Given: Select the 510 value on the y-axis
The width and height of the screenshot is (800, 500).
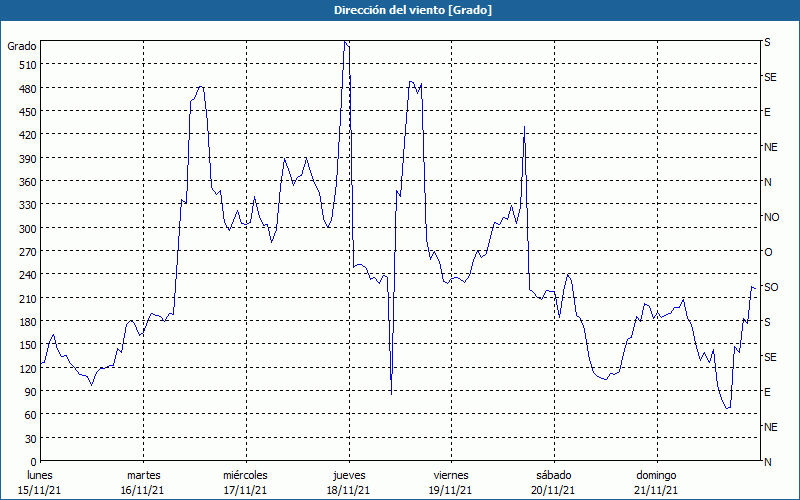Looking at the screenshot, I should pyautogui.click(x=28, y=65).
